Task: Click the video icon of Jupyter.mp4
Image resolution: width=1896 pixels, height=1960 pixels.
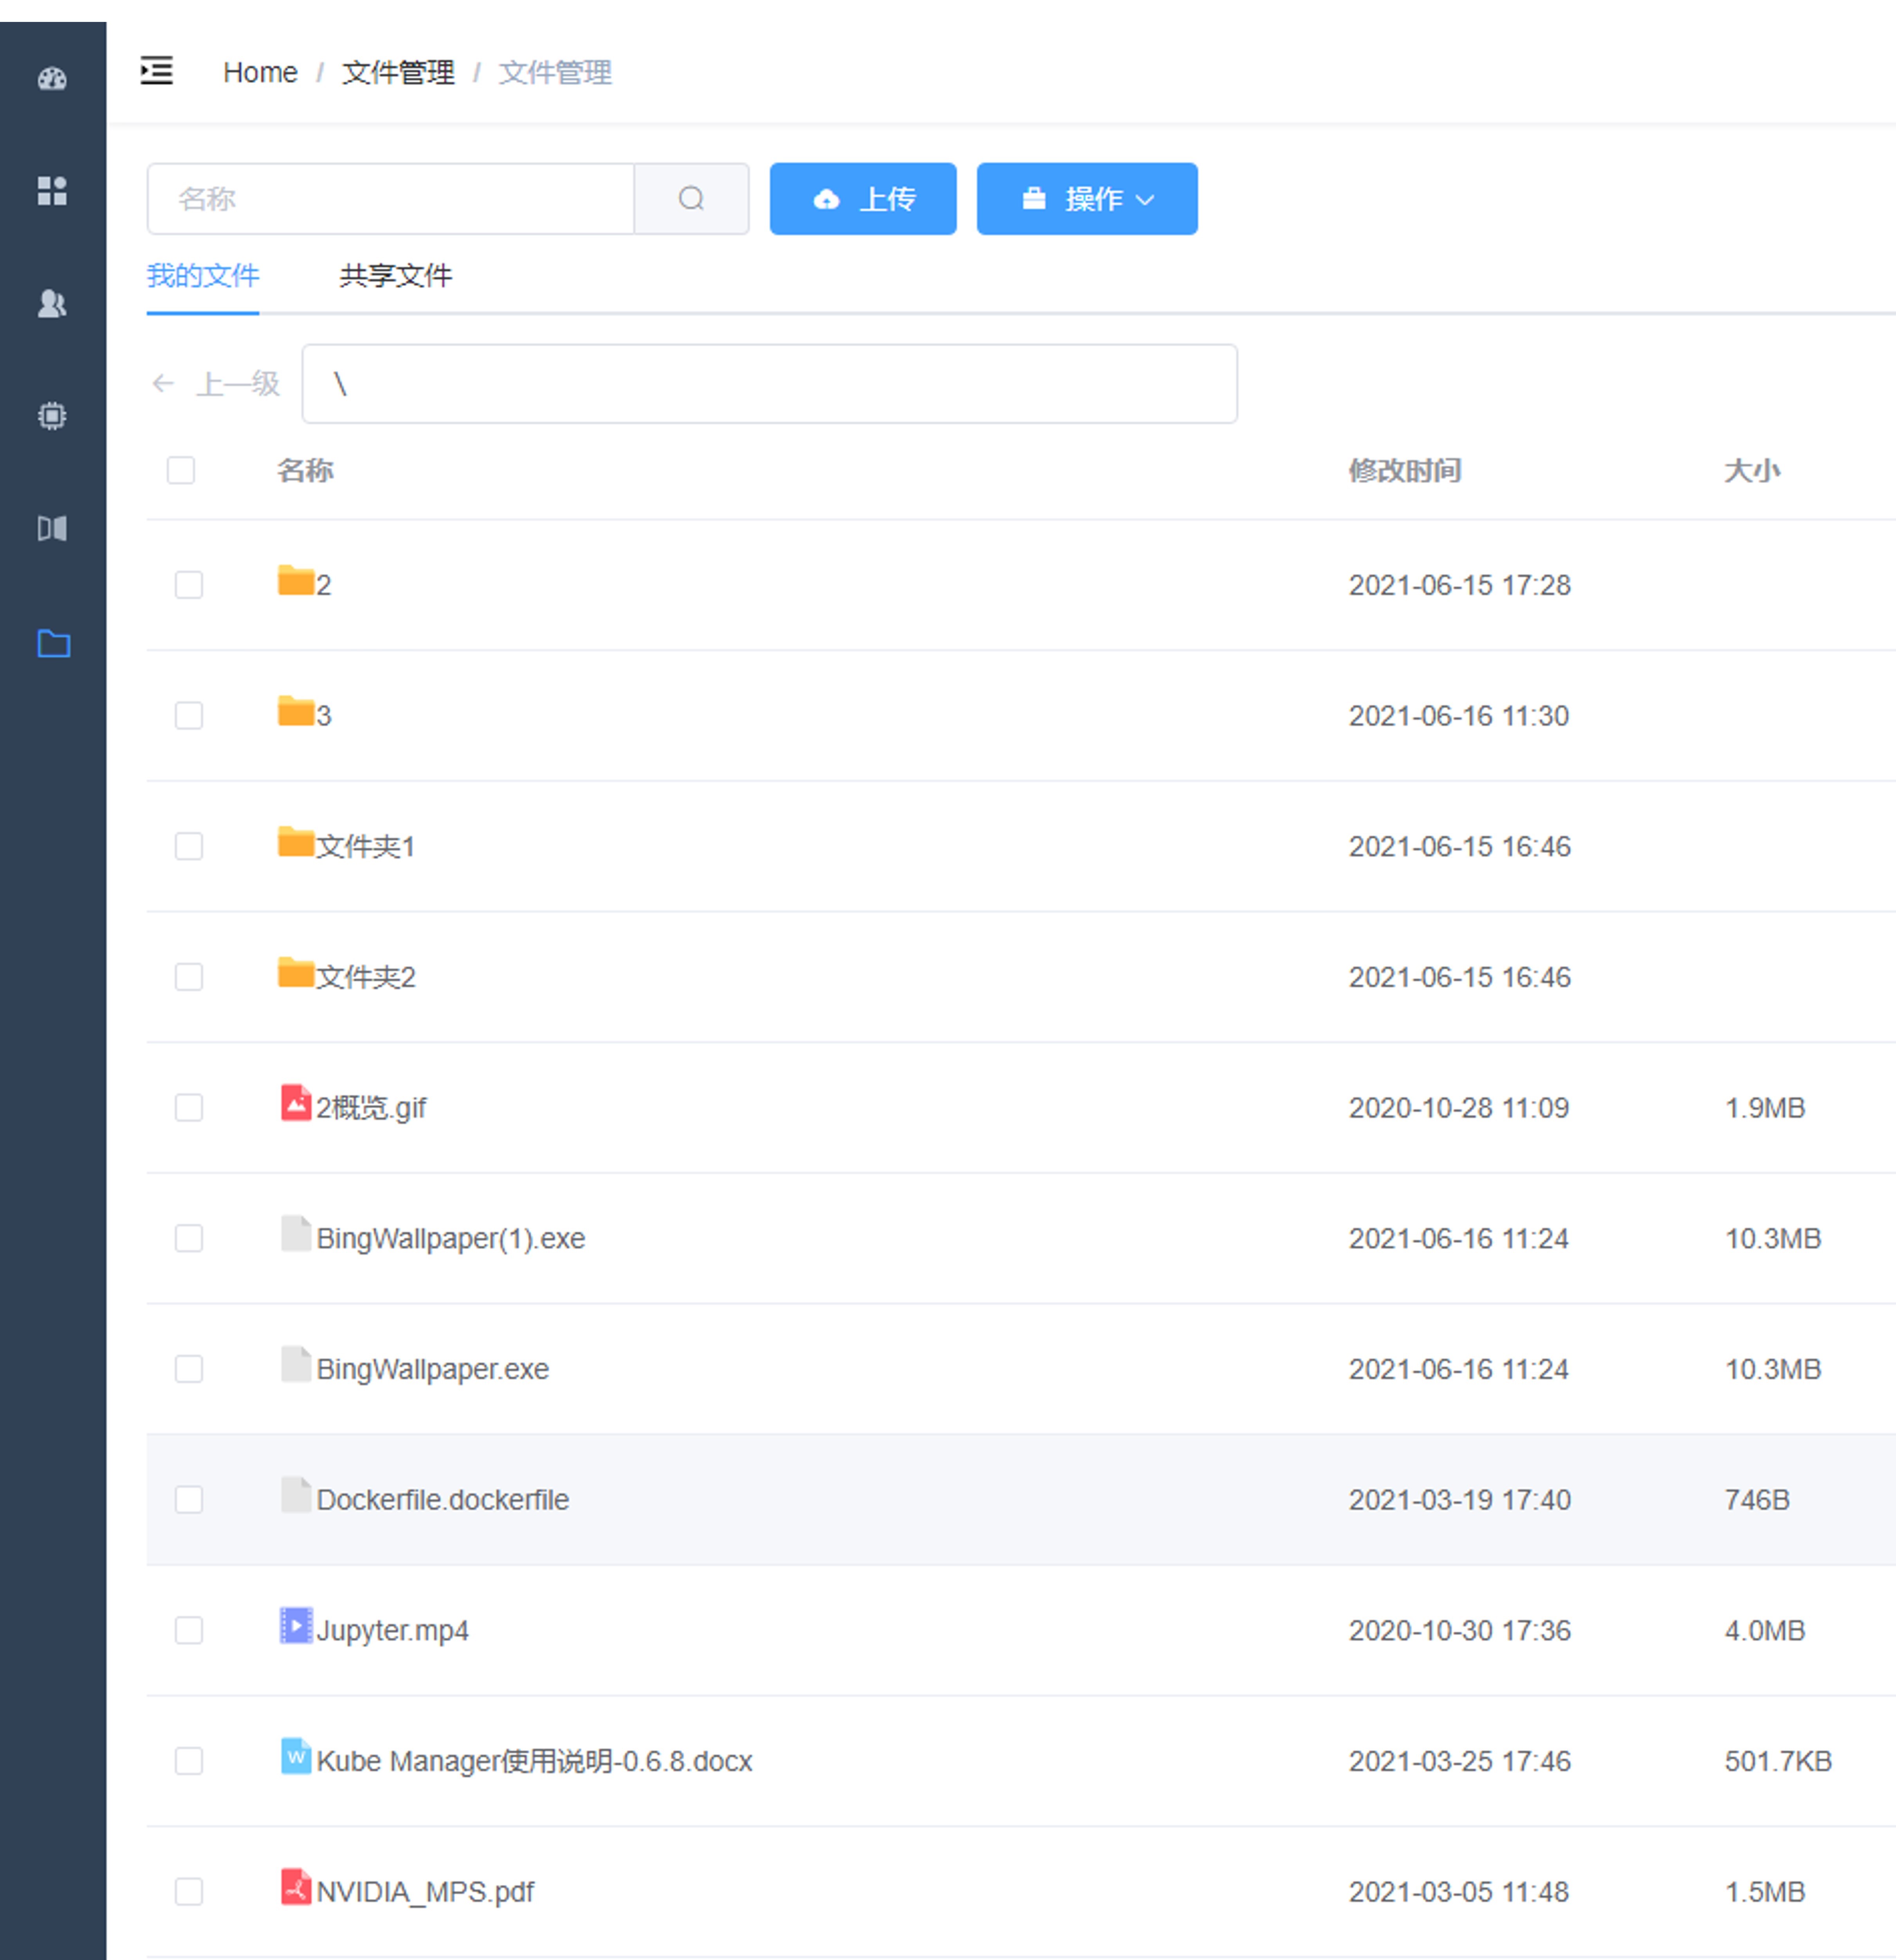Action: [x=296, y=1626]
